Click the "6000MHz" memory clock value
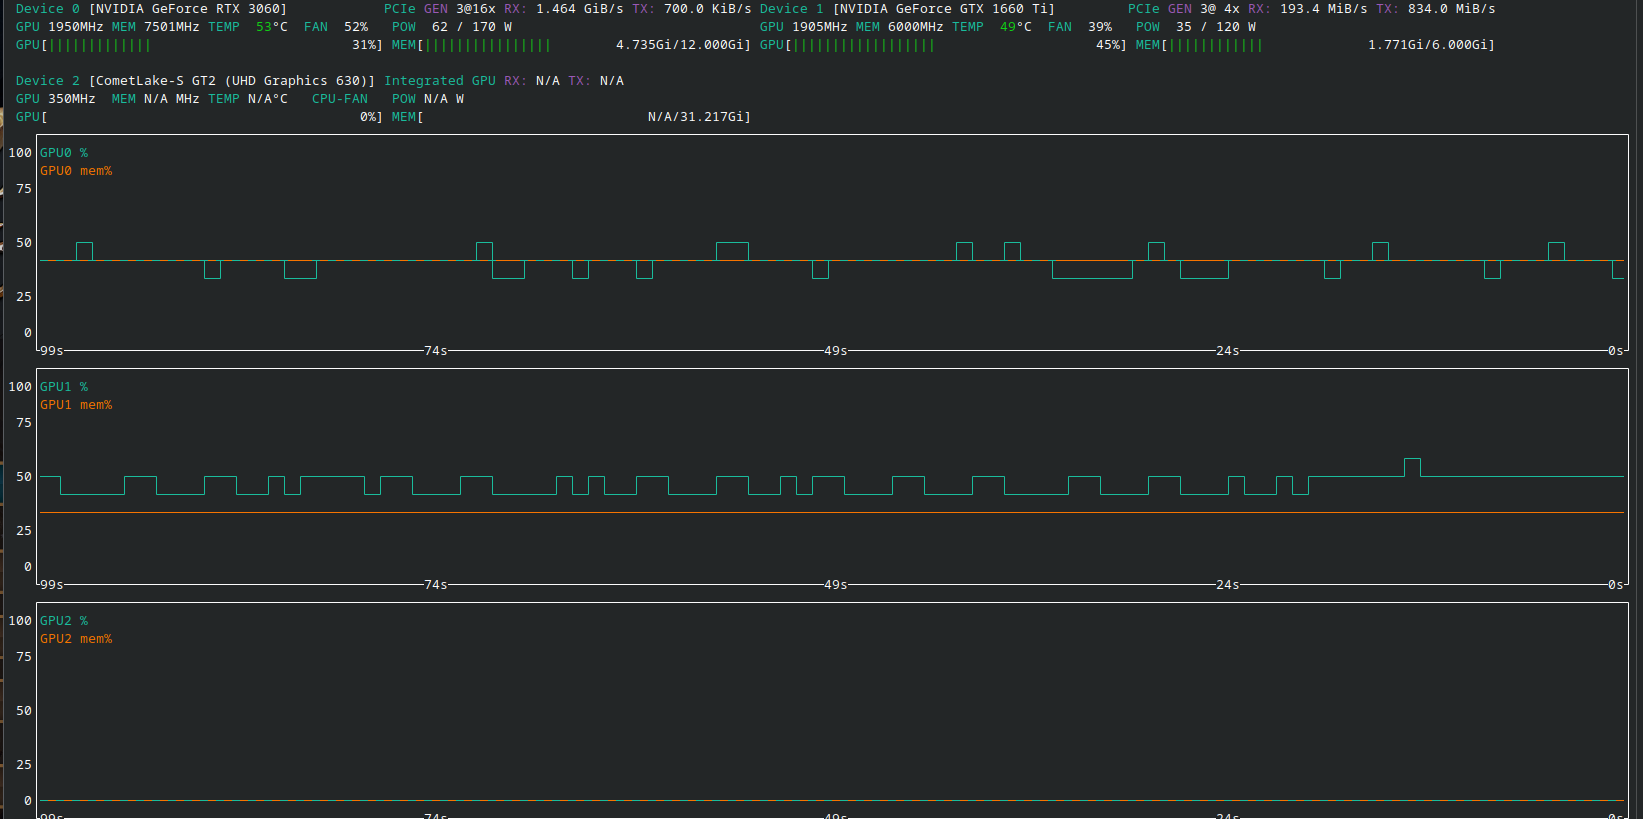The height and width of the screenshot is (819, 1643). 916,27
